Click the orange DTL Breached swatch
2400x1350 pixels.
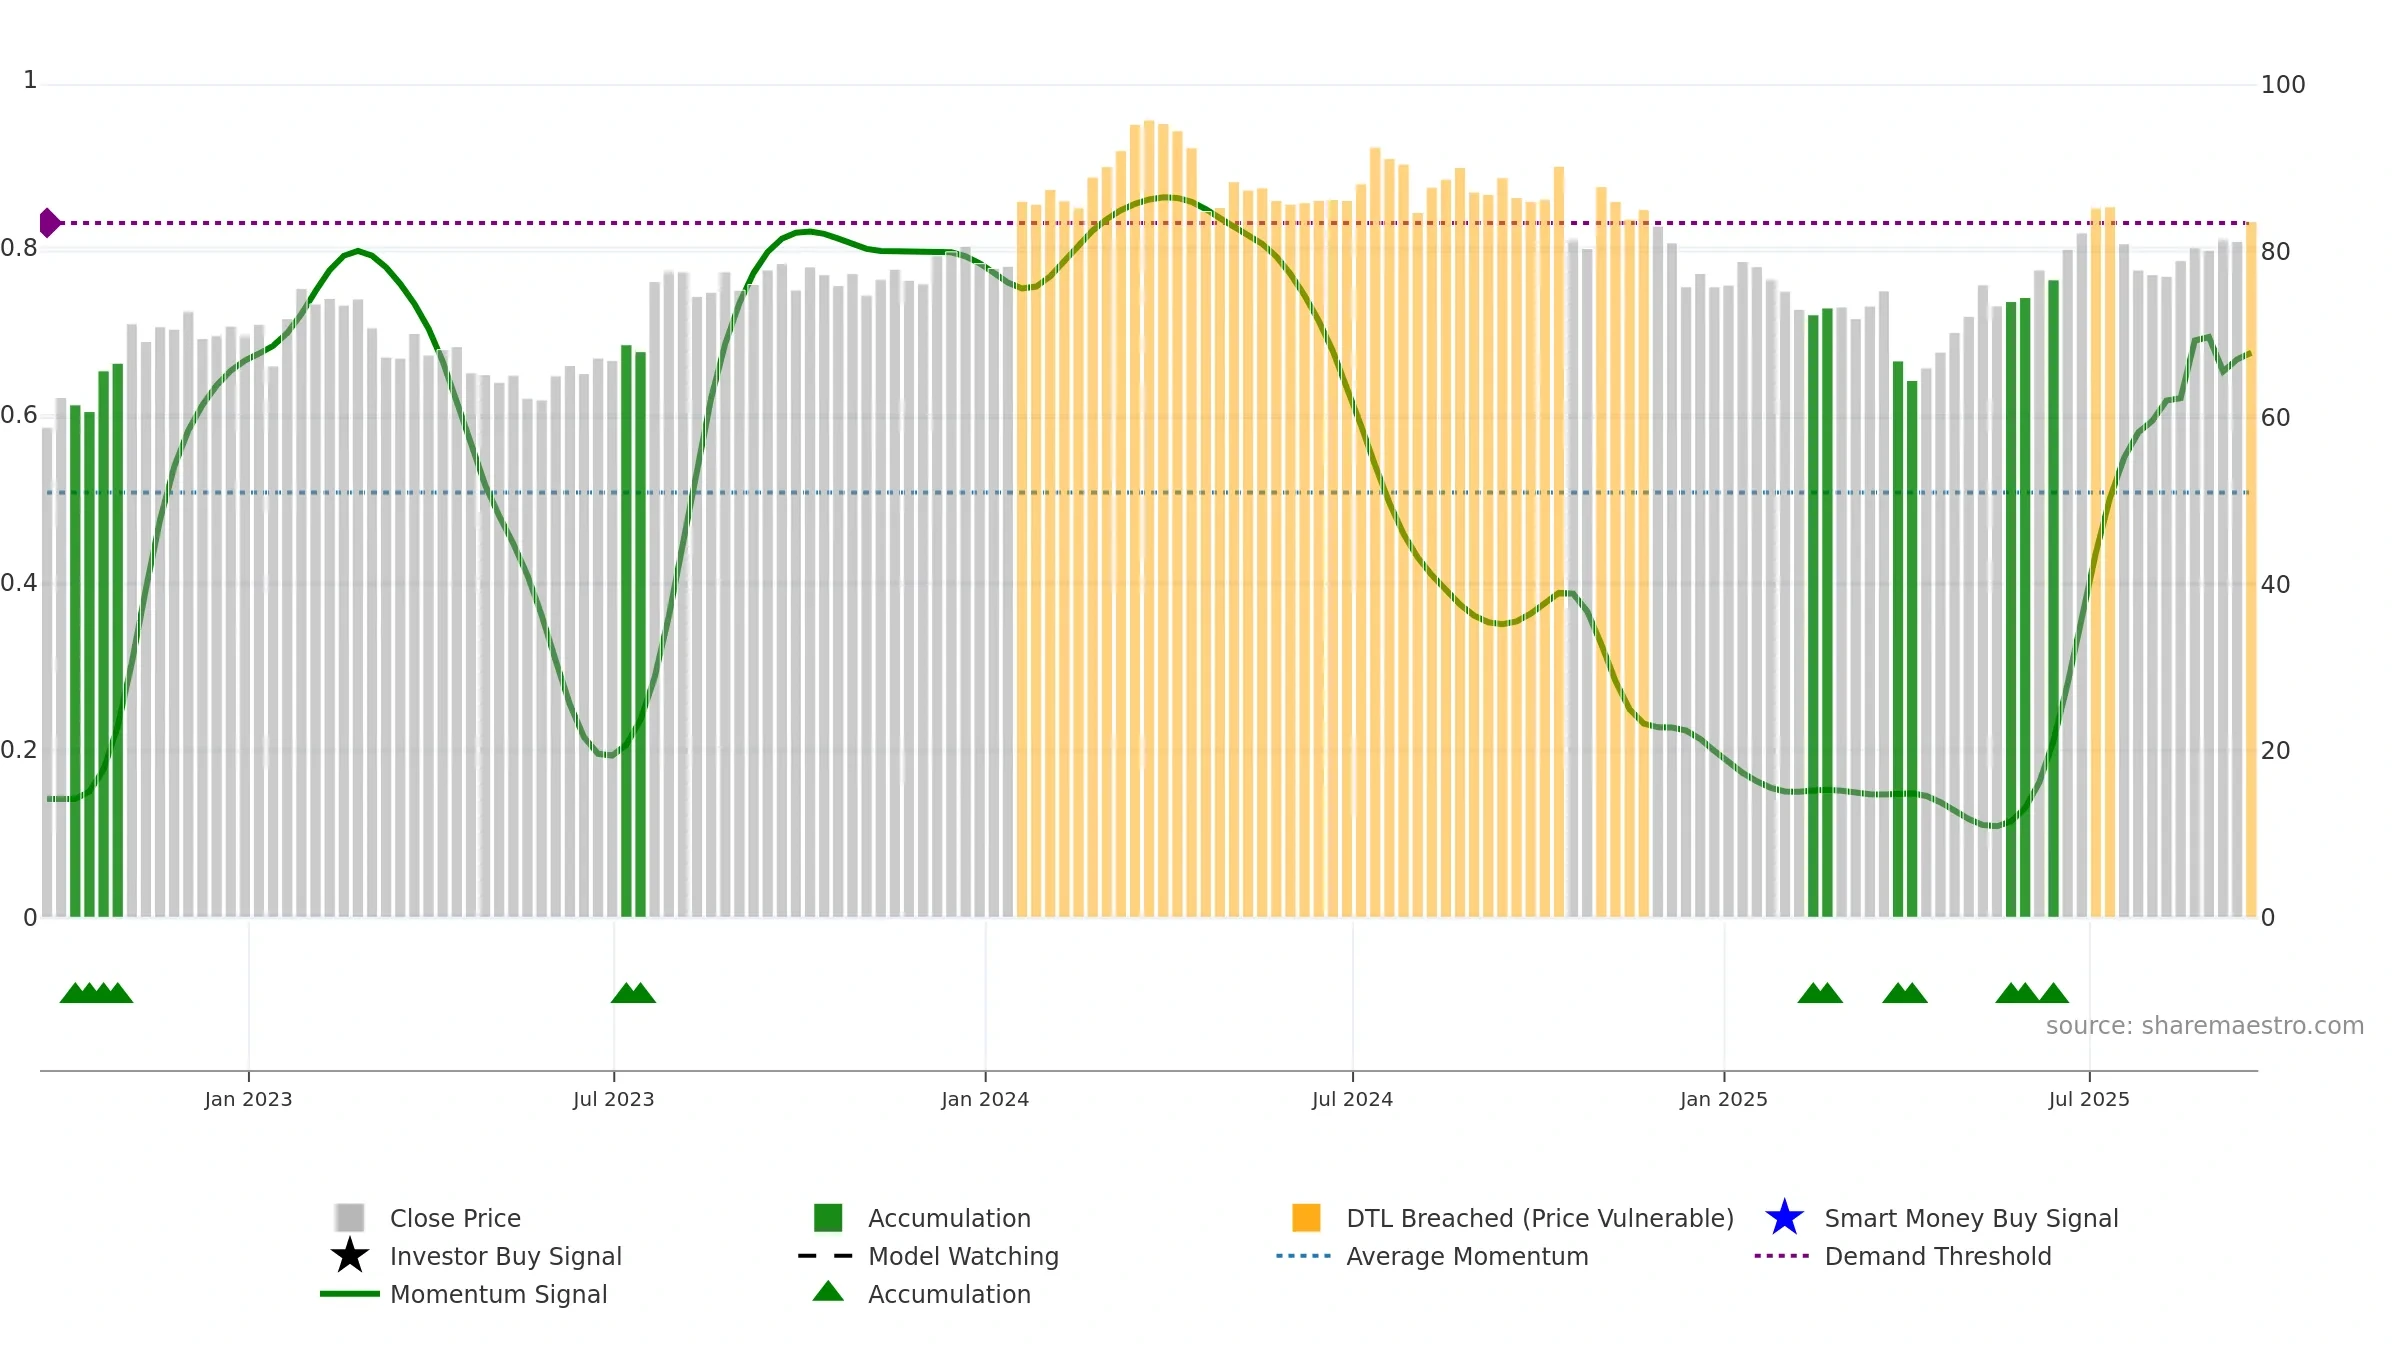(x=1306, y=1217)
